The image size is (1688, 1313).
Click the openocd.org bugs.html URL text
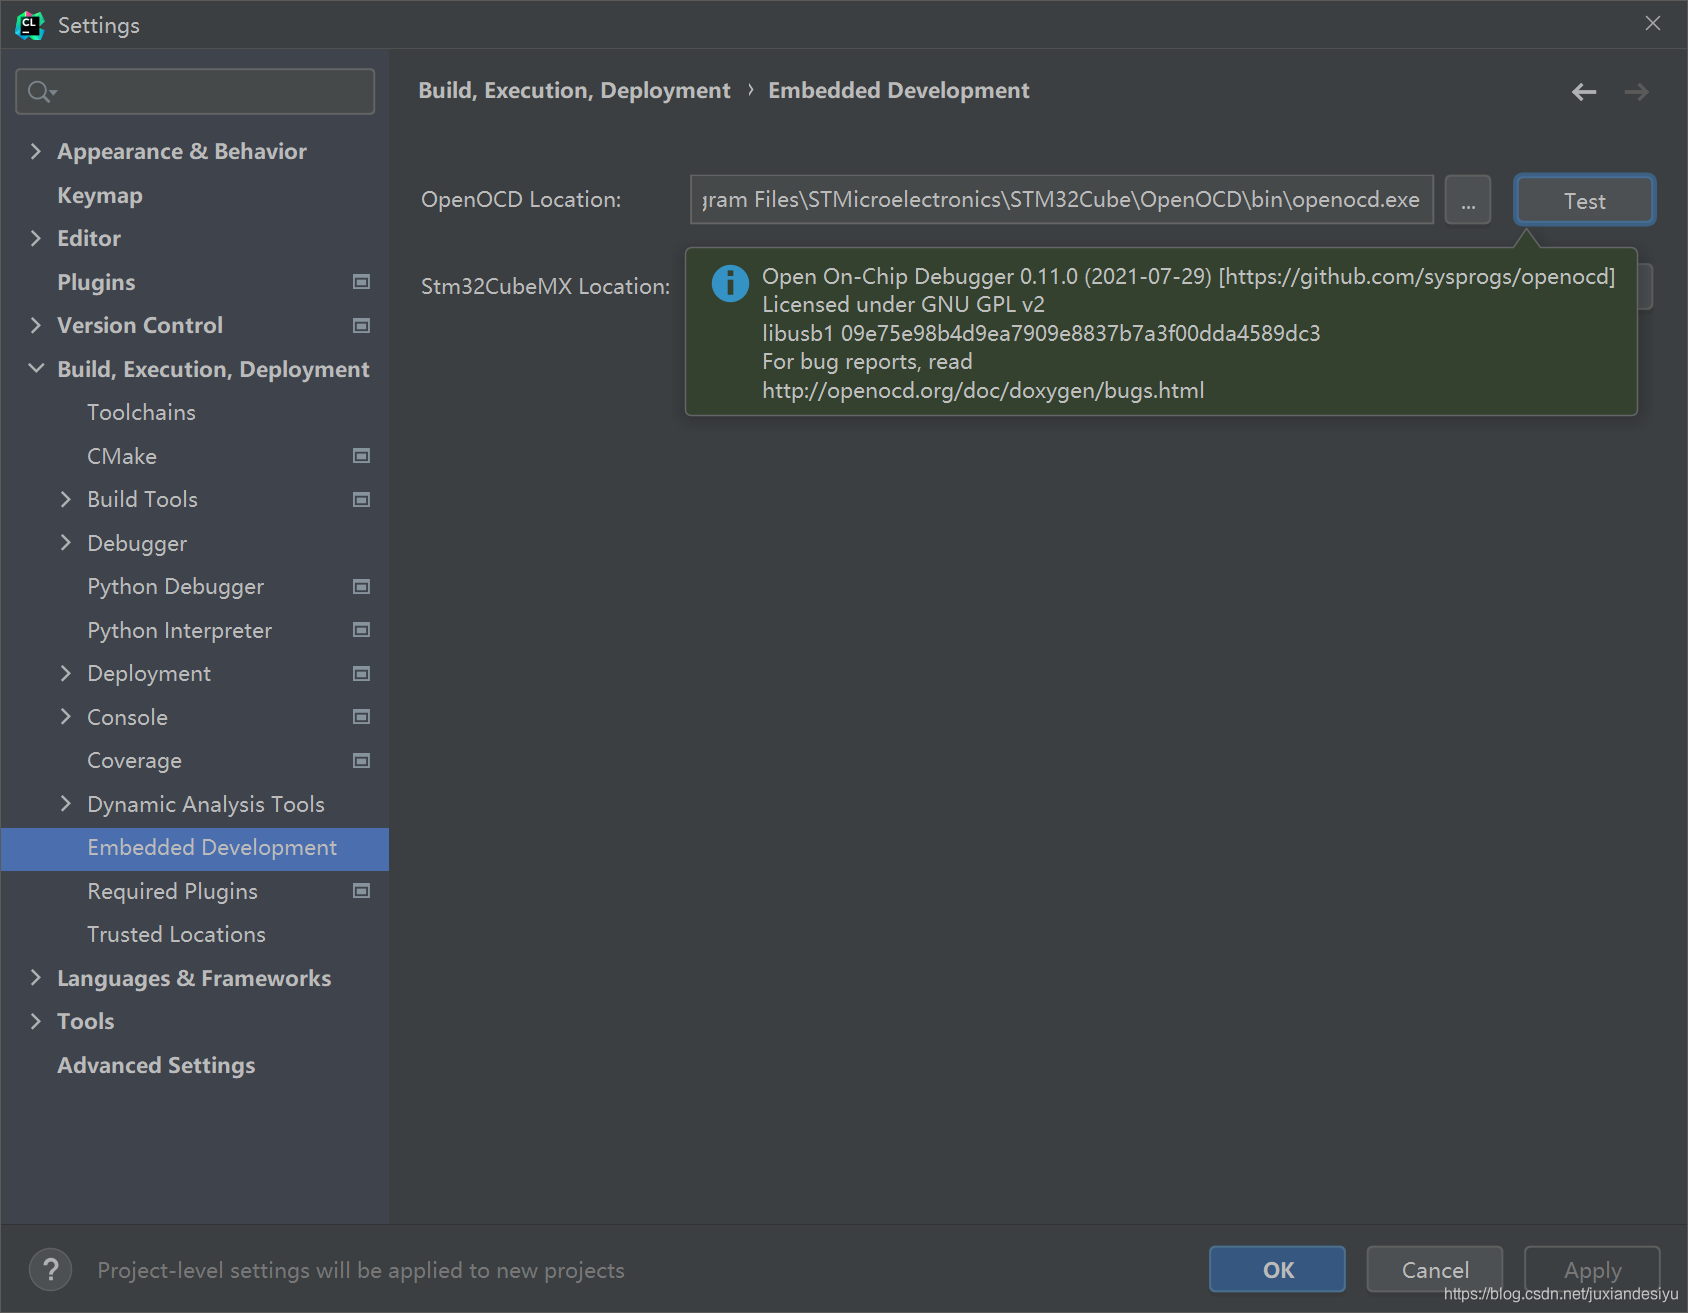coord(983,391)
